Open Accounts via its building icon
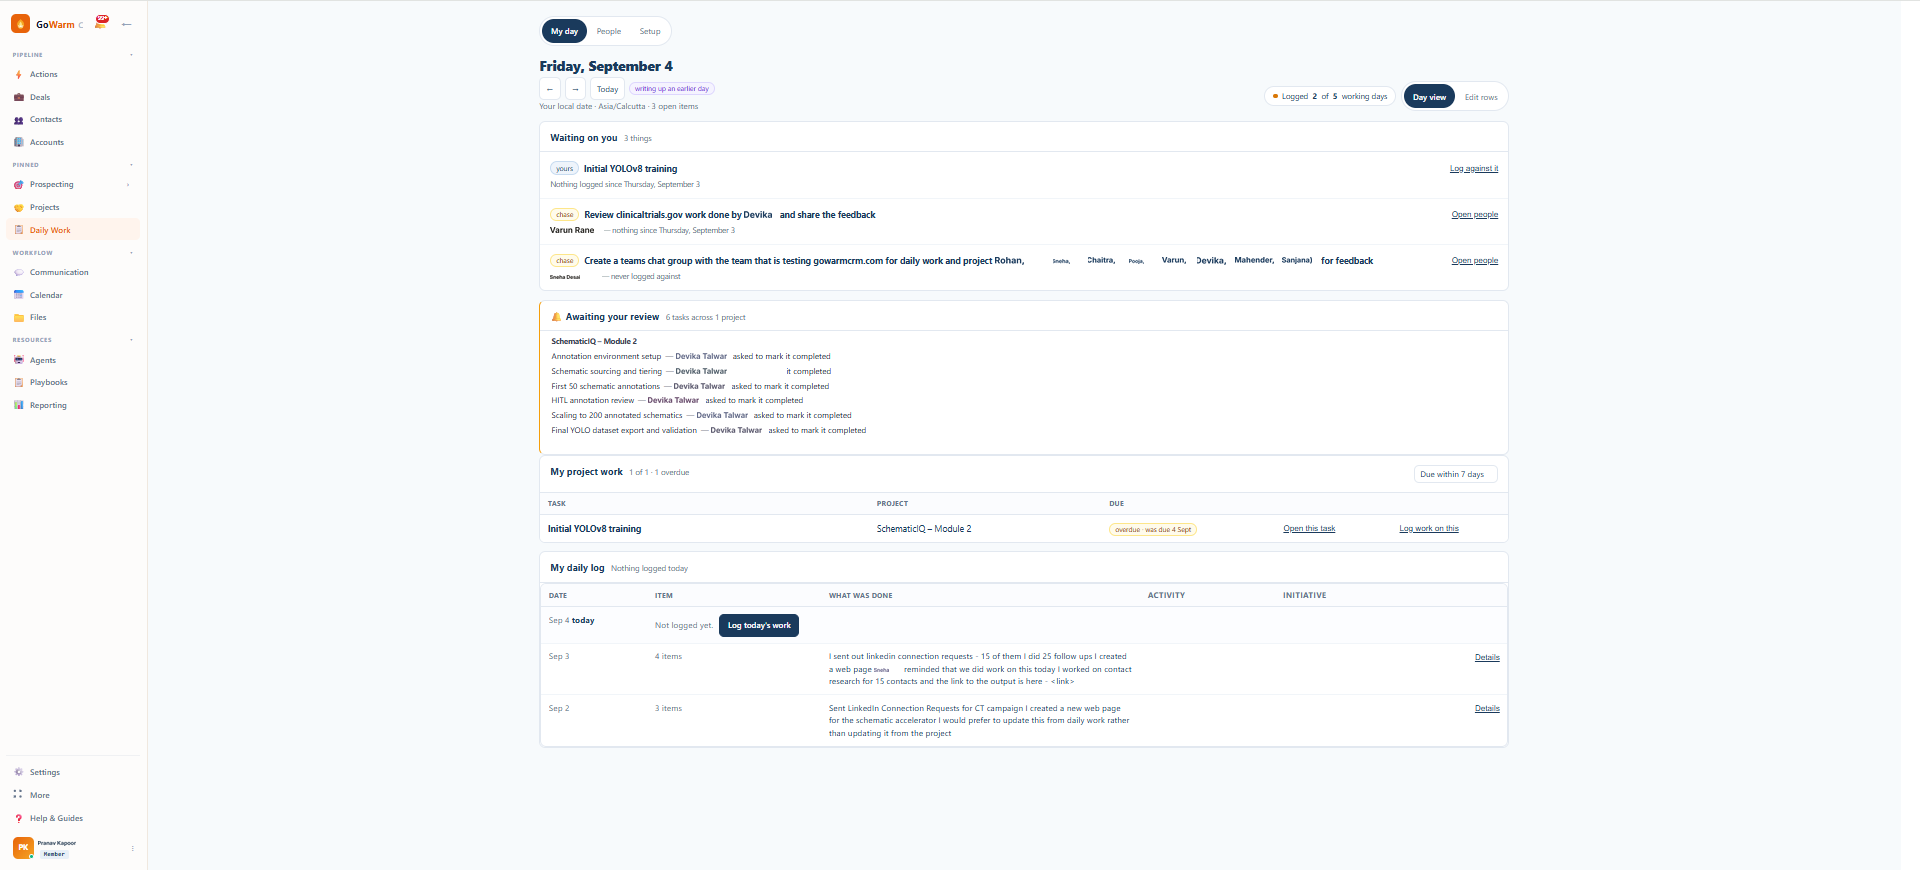Viewport: 1920px width, 870px height. (18, 142)
